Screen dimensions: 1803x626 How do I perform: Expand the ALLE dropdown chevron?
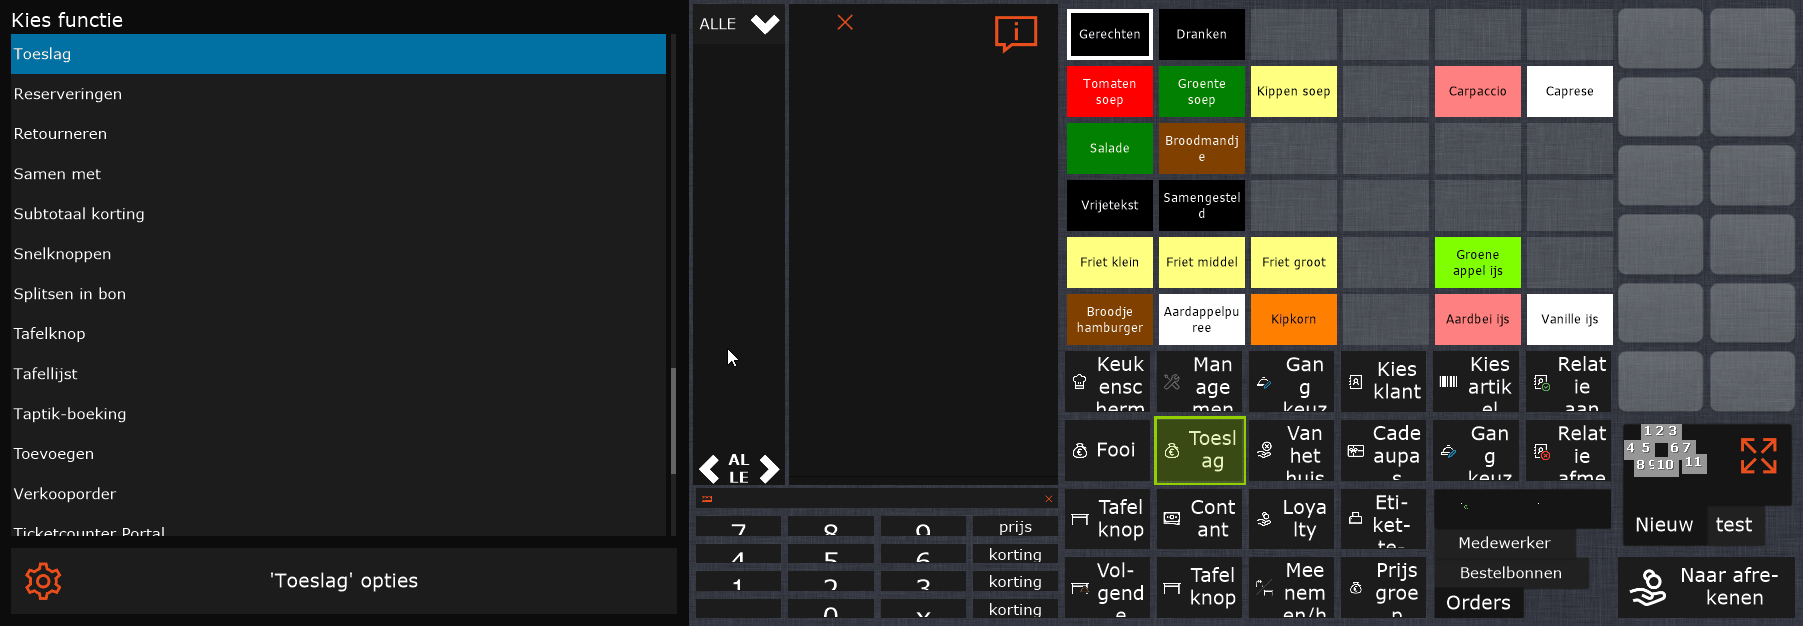[x=765, y=24]
